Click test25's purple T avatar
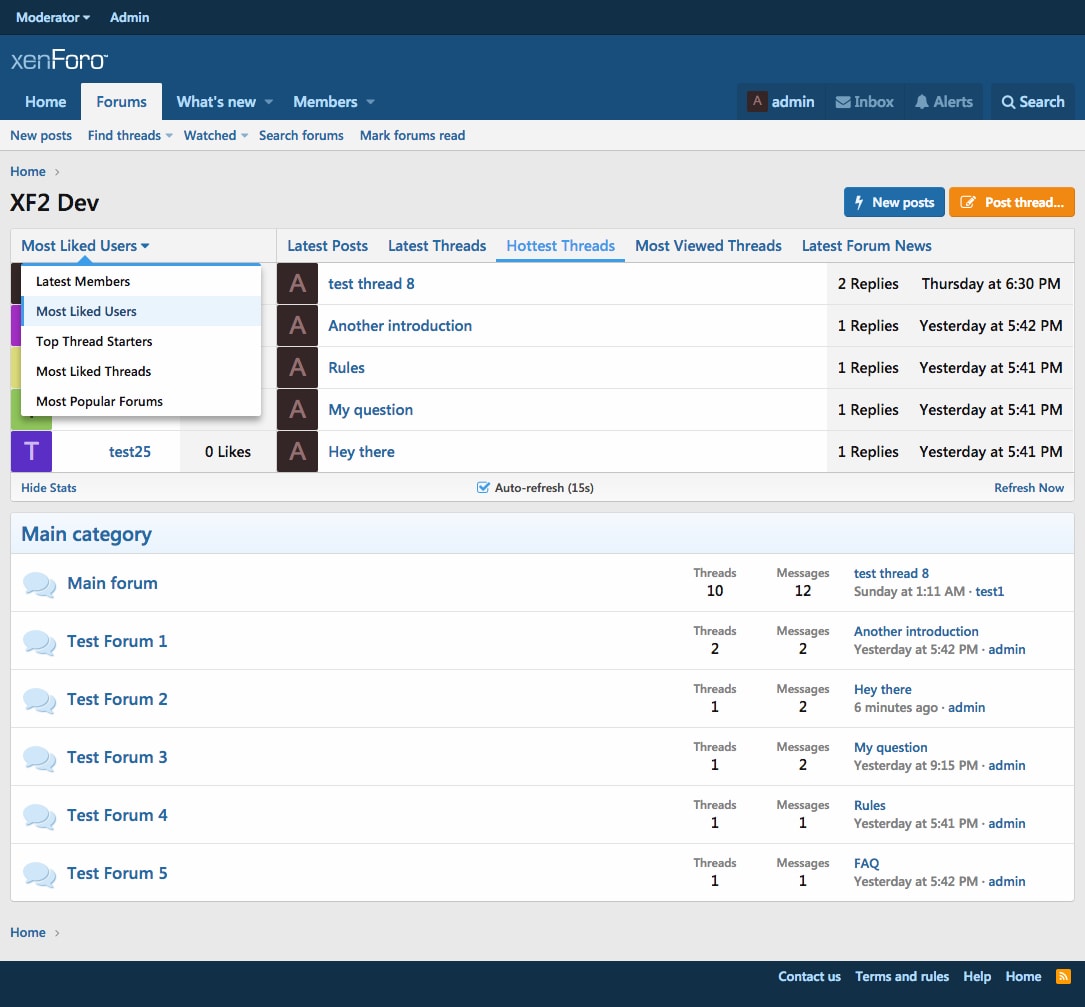The image size is (1085, 1007). click(31, 451)
